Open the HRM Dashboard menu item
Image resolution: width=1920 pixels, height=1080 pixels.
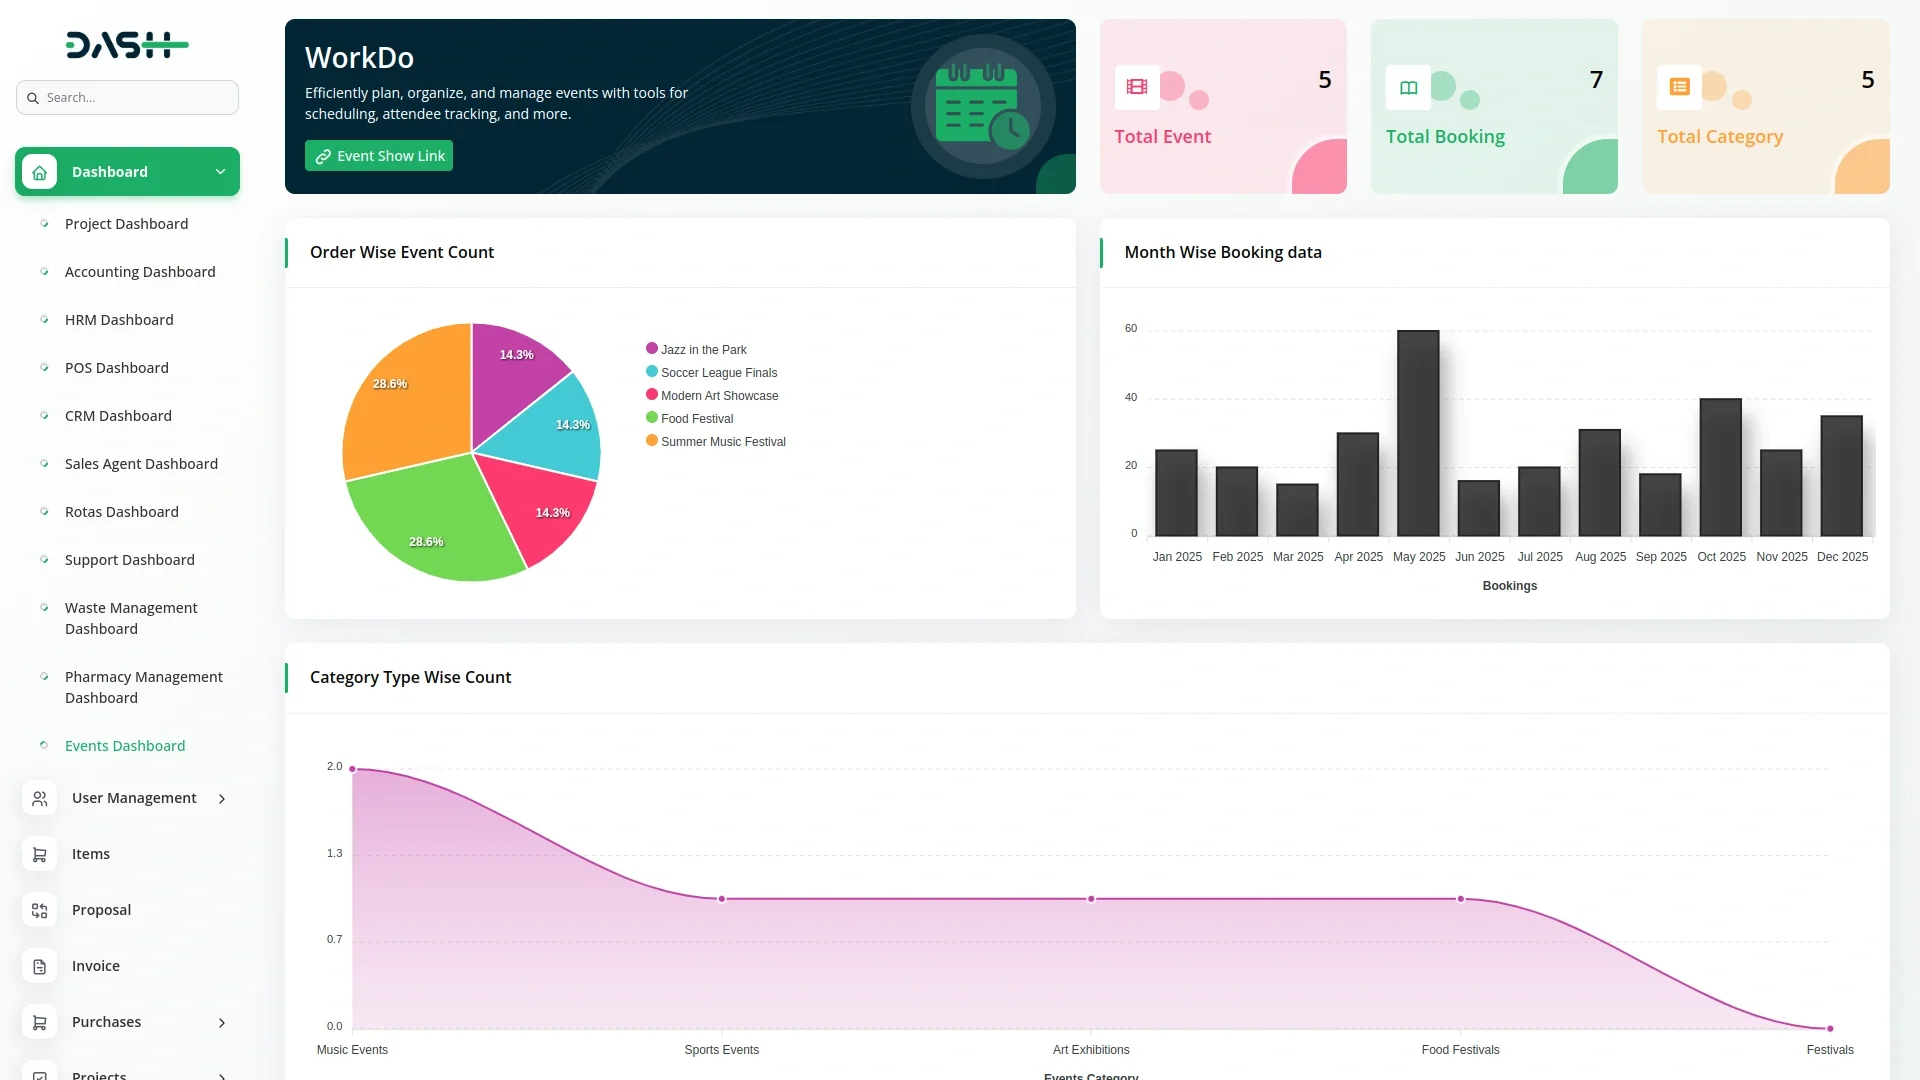(x=119, y=320)
